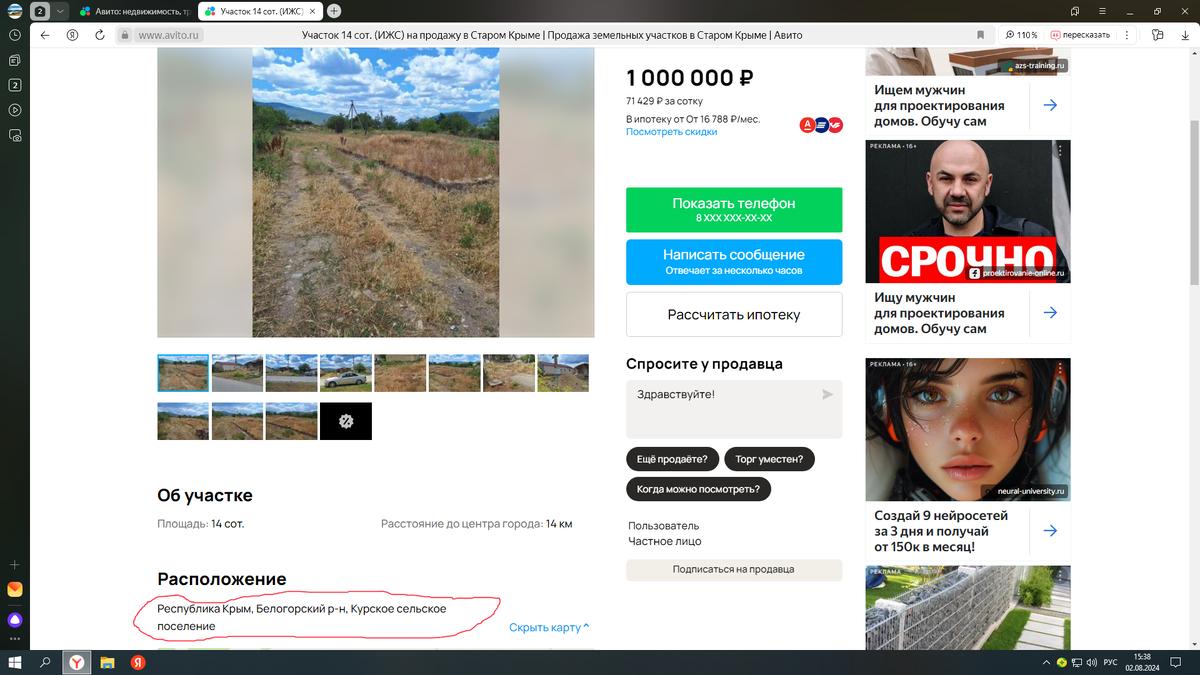The image size is (1200, 675).
Task: Open the Создай 9 нейросетей ad arrow
Action: [x=1050, y=531]
